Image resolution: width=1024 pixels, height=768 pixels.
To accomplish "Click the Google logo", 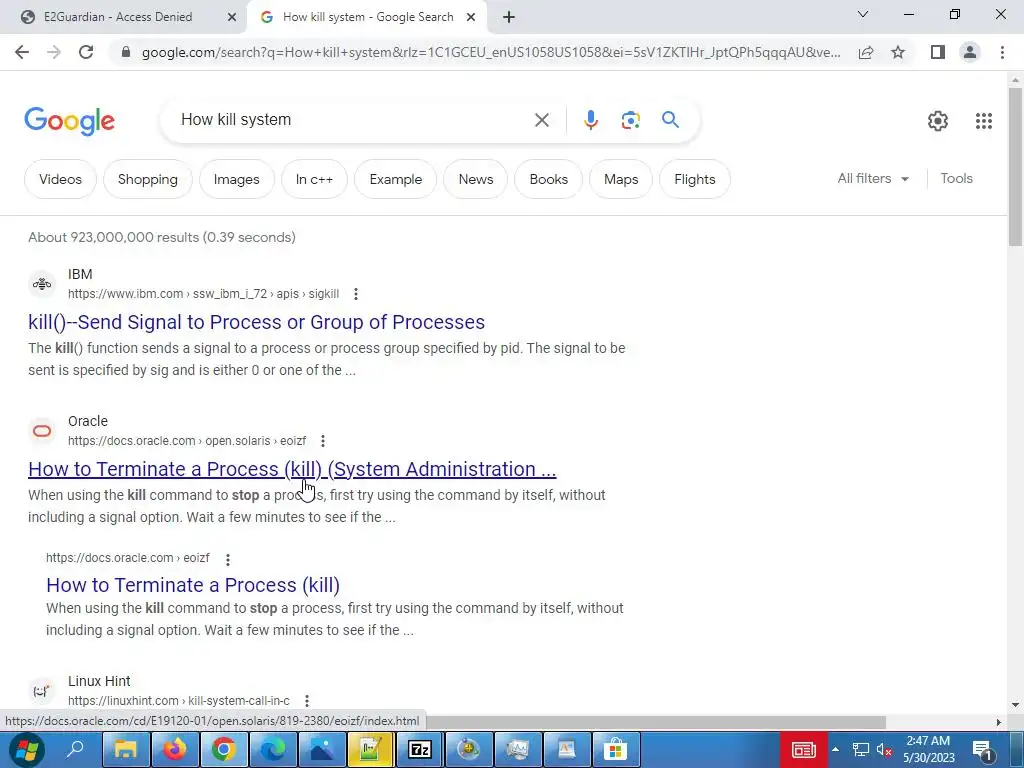I will click(x=70, y=121).
